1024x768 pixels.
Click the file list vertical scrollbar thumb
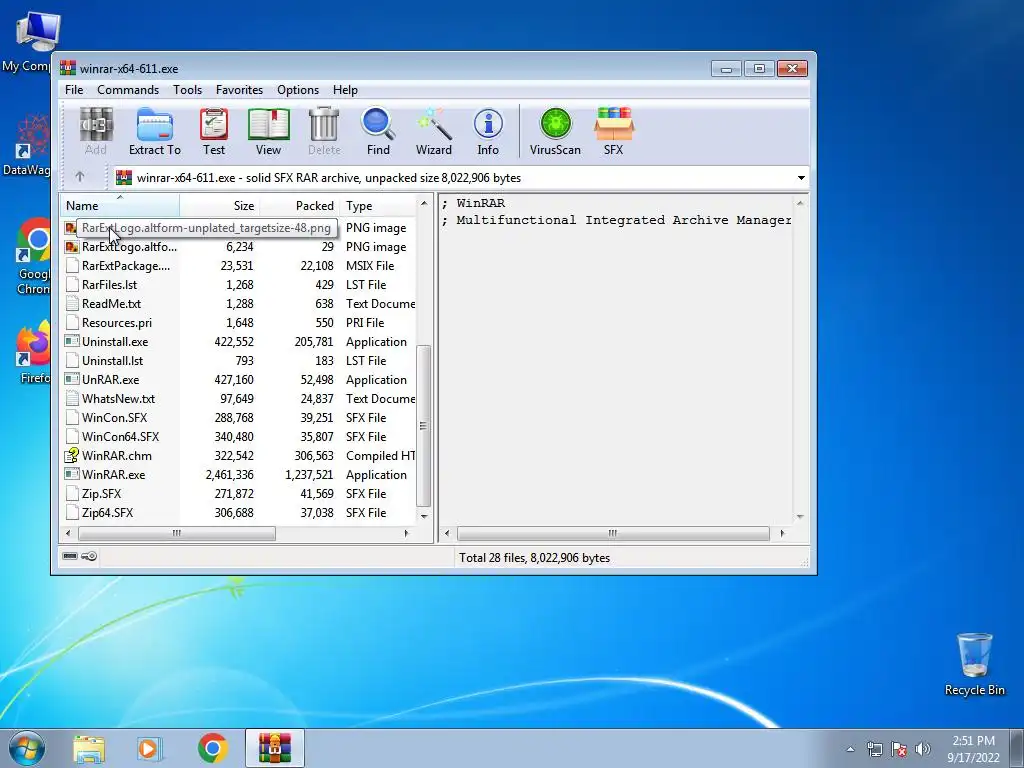(424, 426)
